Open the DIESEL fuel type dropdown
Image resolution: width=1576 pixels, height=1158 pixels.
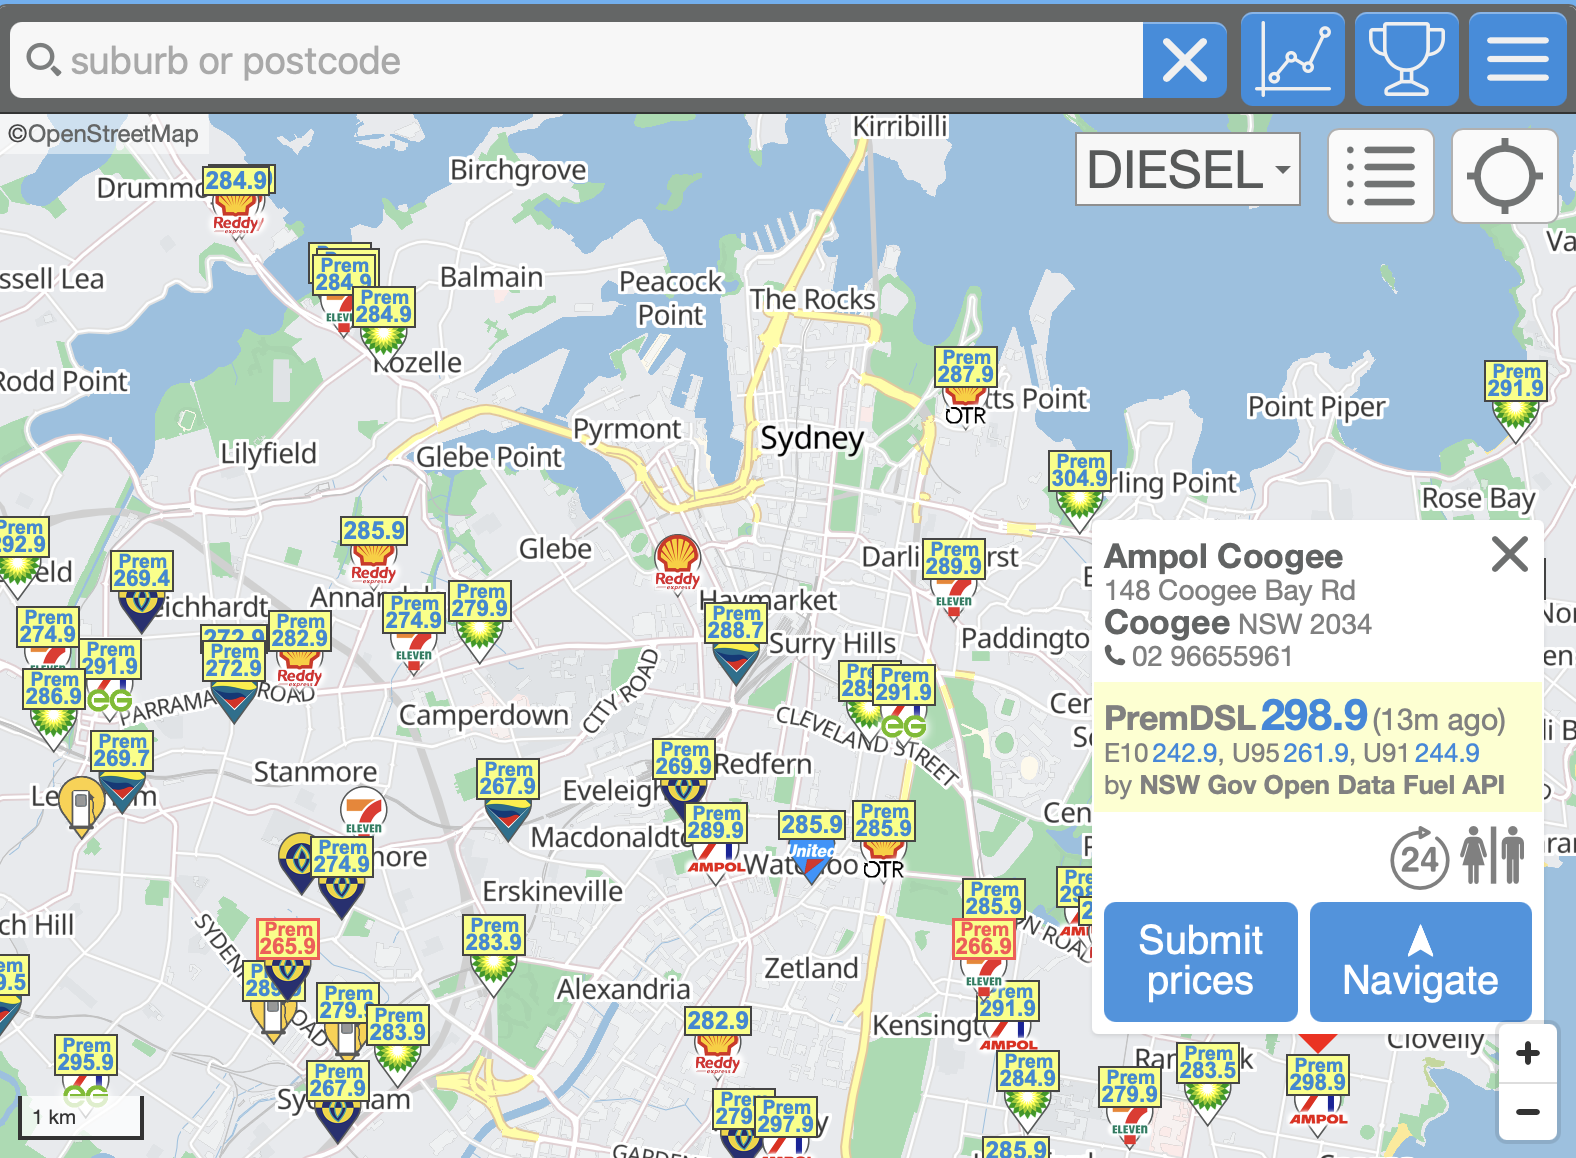point(1188,169)
